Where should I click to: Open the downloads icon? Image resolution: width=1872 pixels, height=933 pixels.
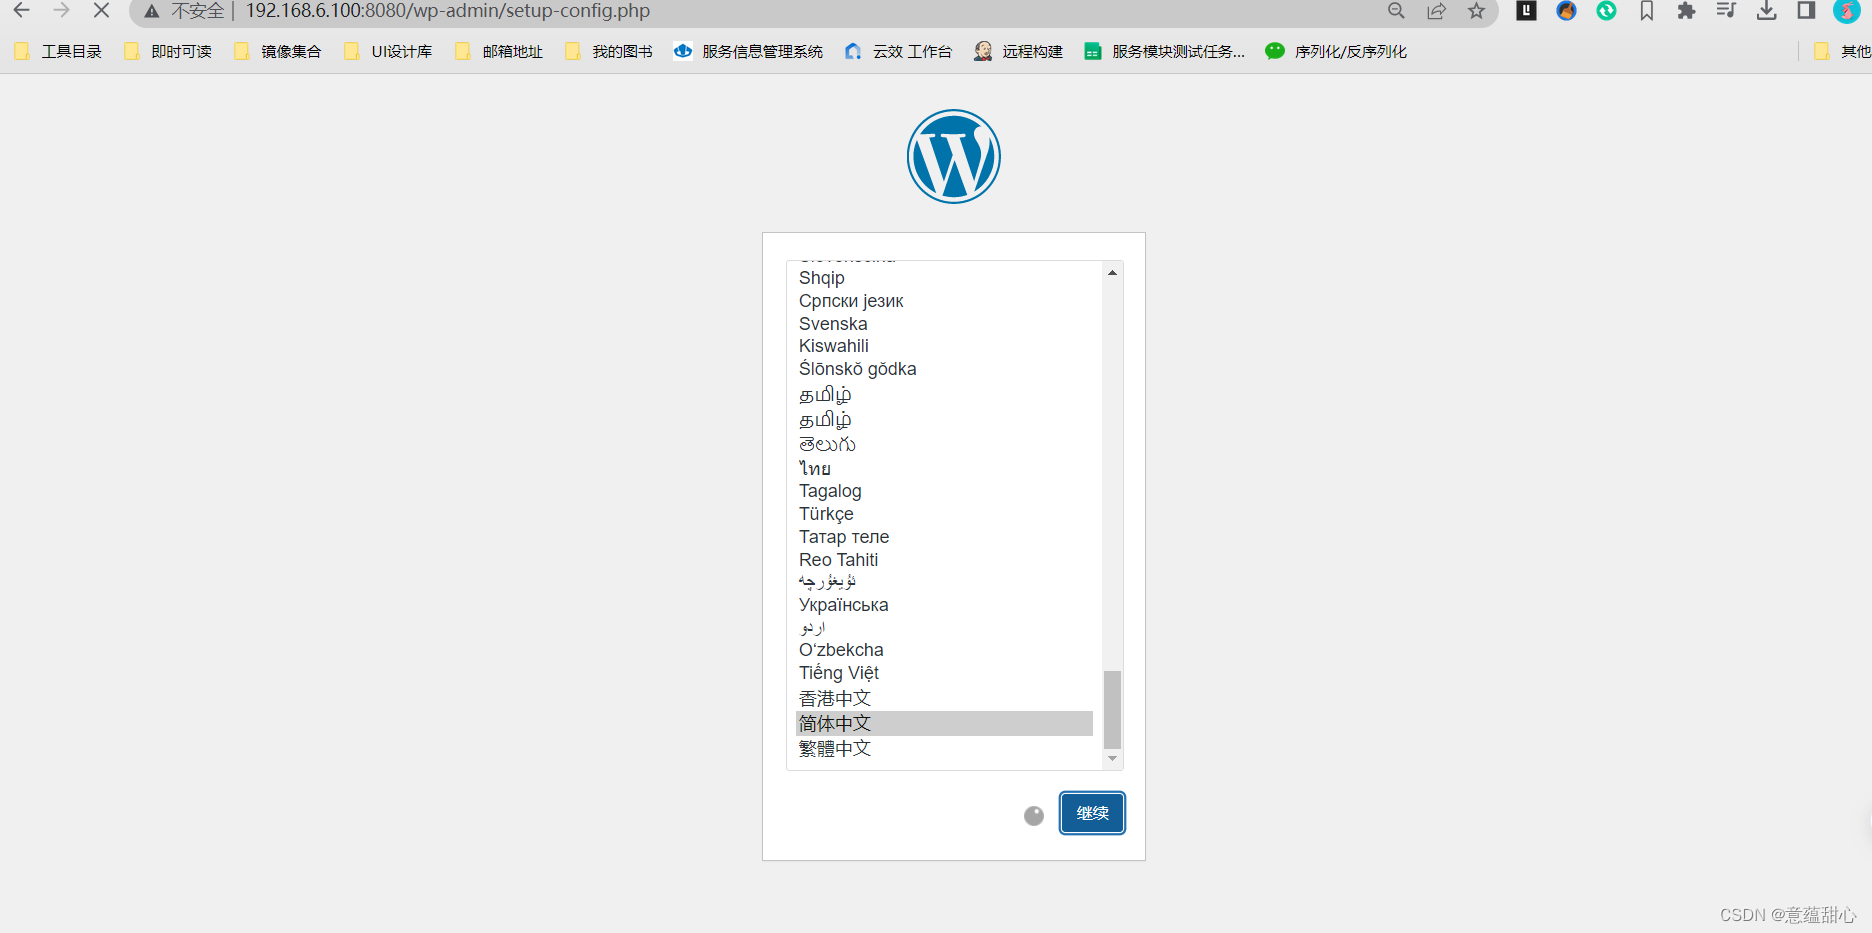pos(1766,11)
